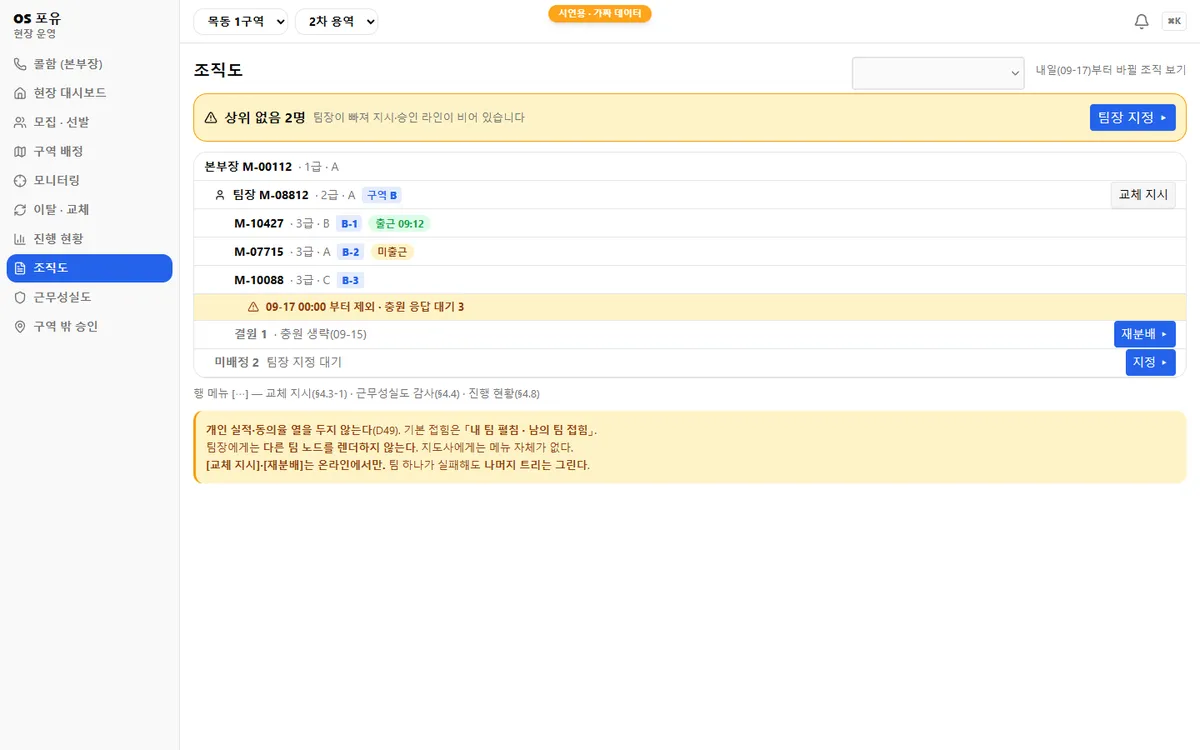The height and width of the screenshot is (750, 1200).
Task: Click the 조직도 page heading
Action: [218, 70]
